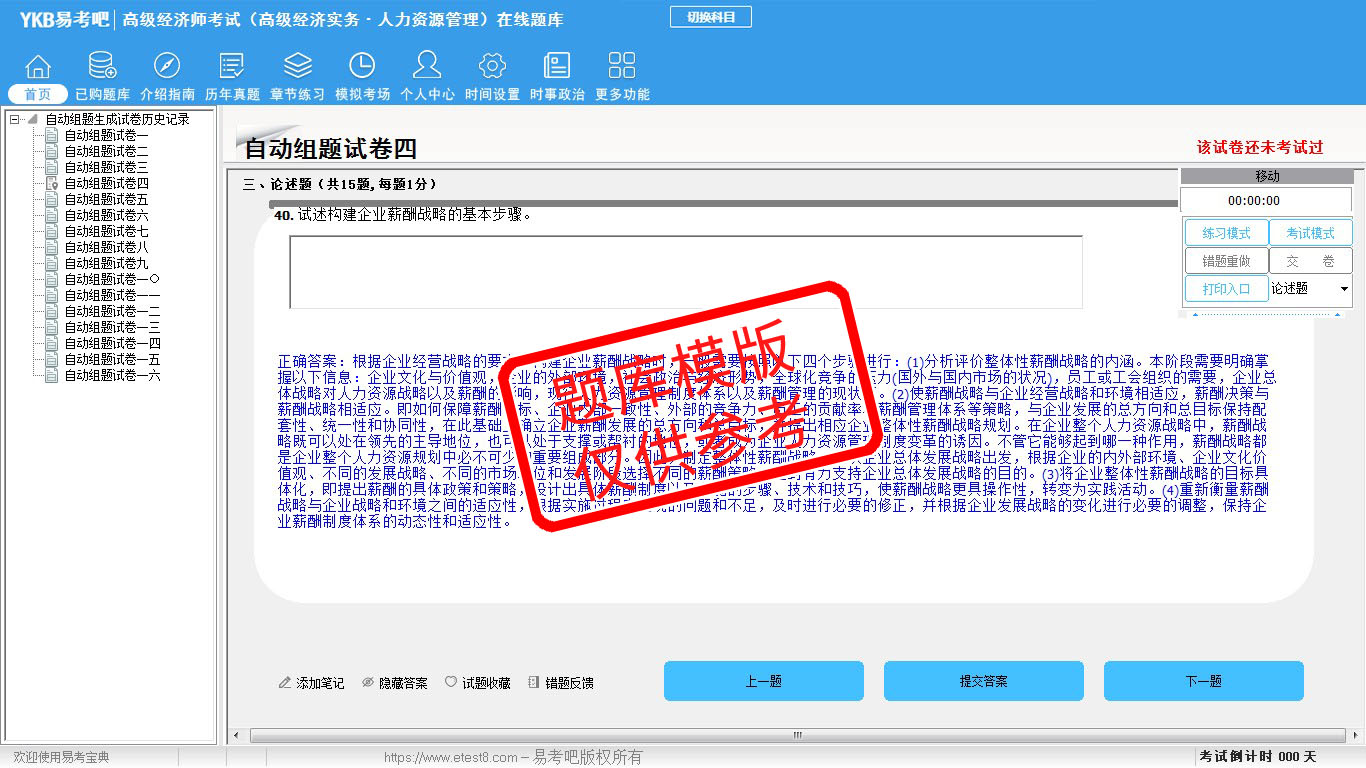This screenshot has width=1366, height=768.
Task: Open the 已购题库 database icon
Action: 102,67
